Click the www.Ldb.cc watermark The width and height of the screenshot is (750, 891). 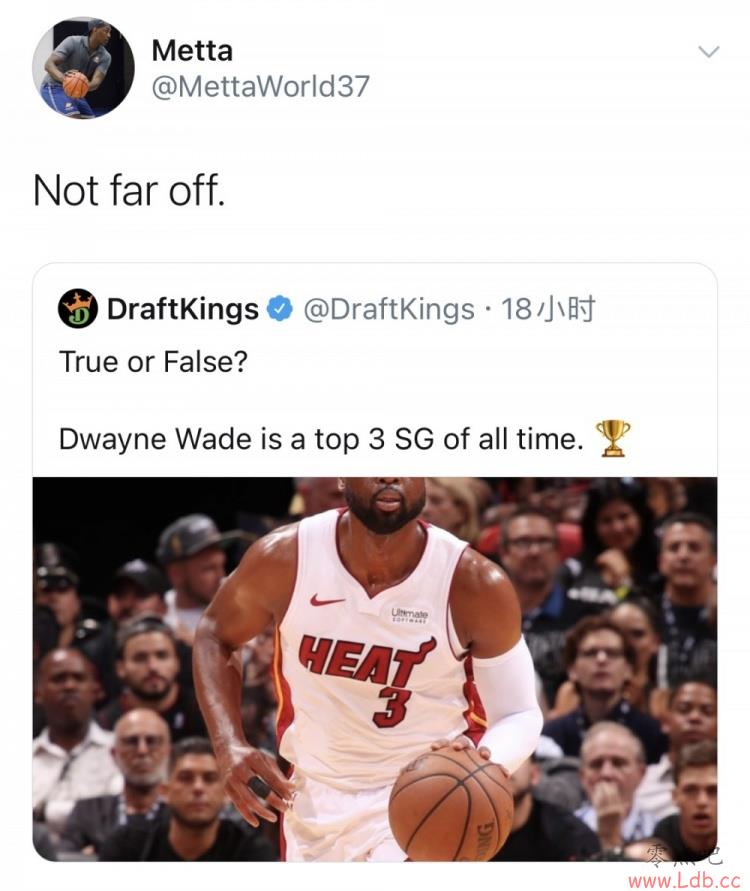point(684,880)
